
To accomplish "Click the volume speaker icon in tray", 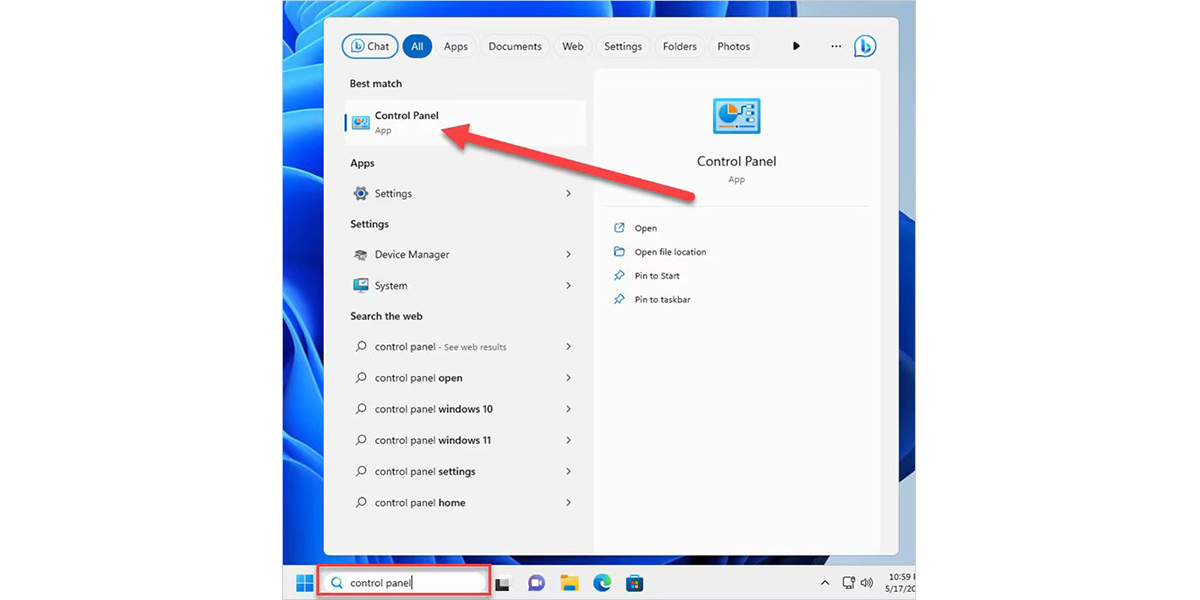I will coord(866,583).
